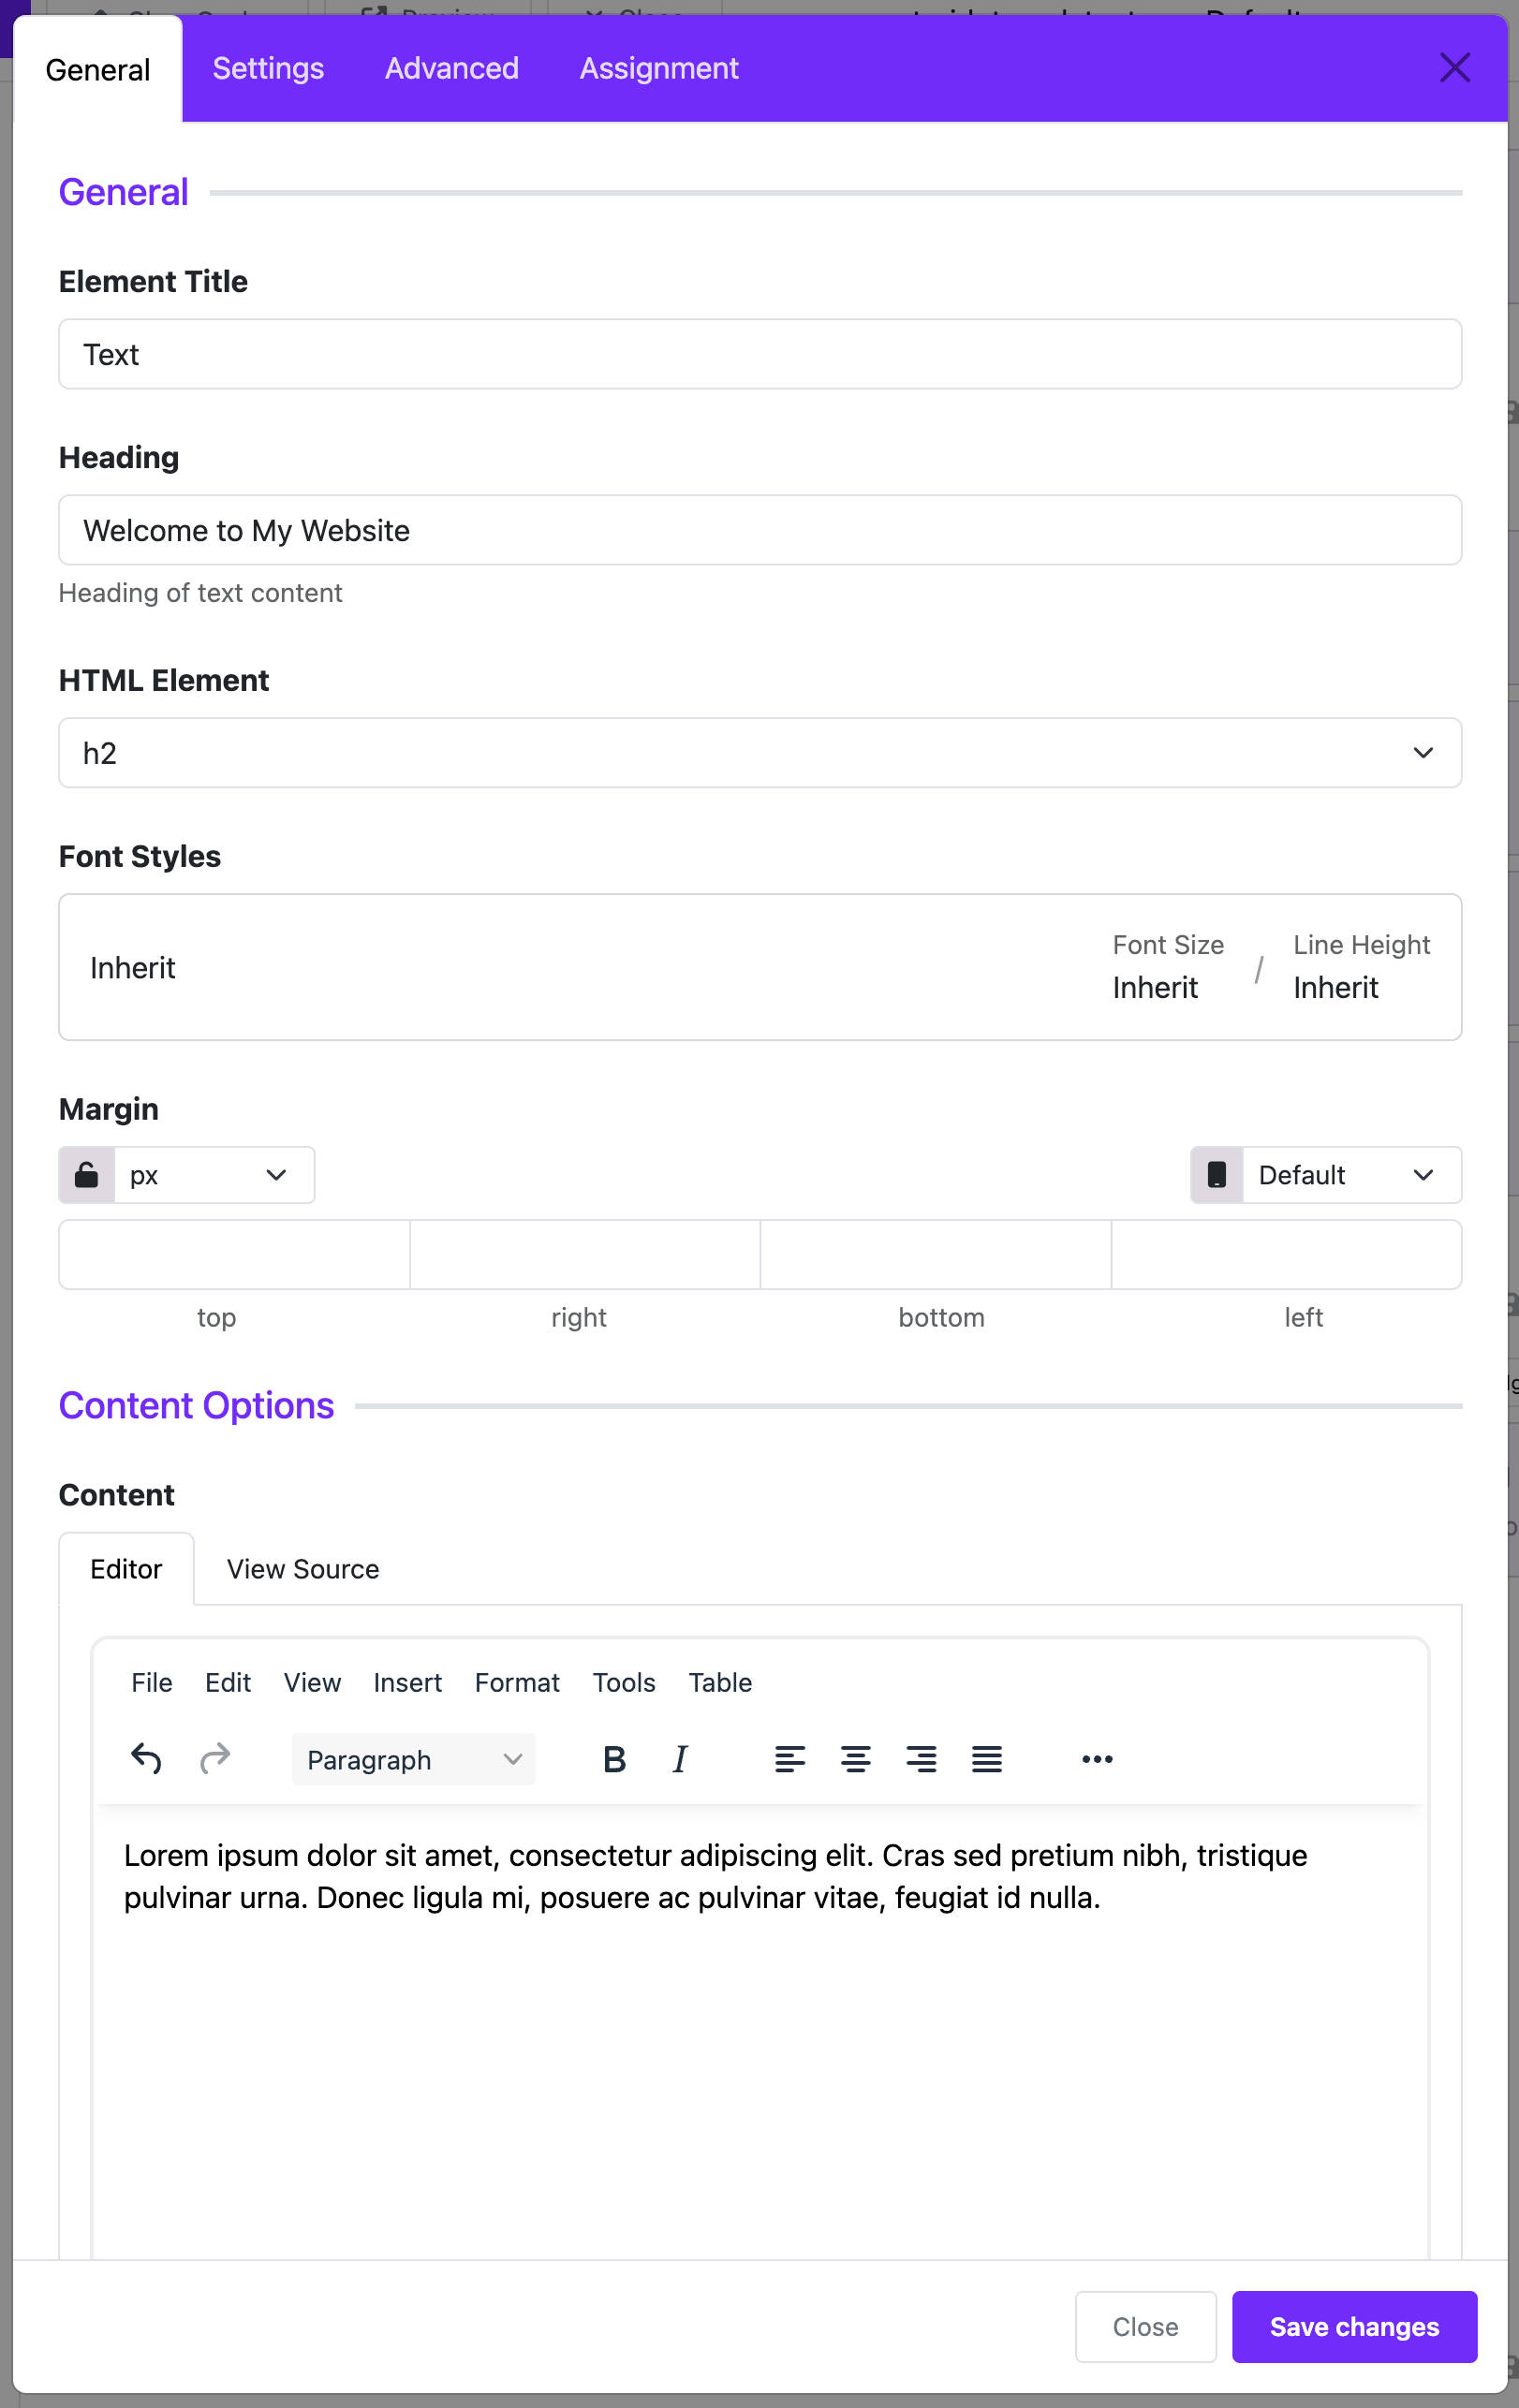Align text right
Screen dimensions: 1519x2408
tap(921, 1758)
